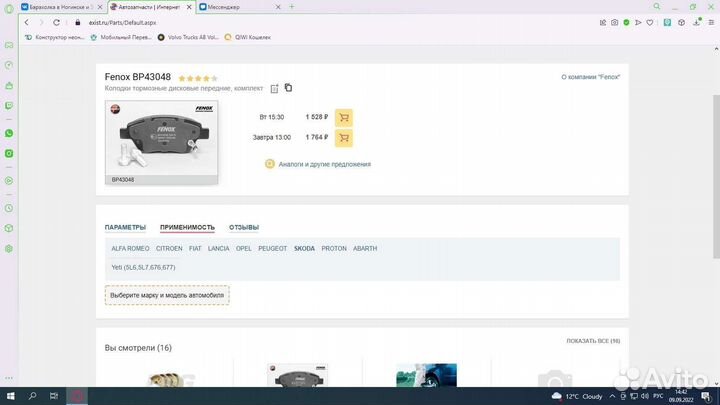Copy the part number with the copy icon
The height and width of the screenshot is (405, 720).
coord(288,88)
